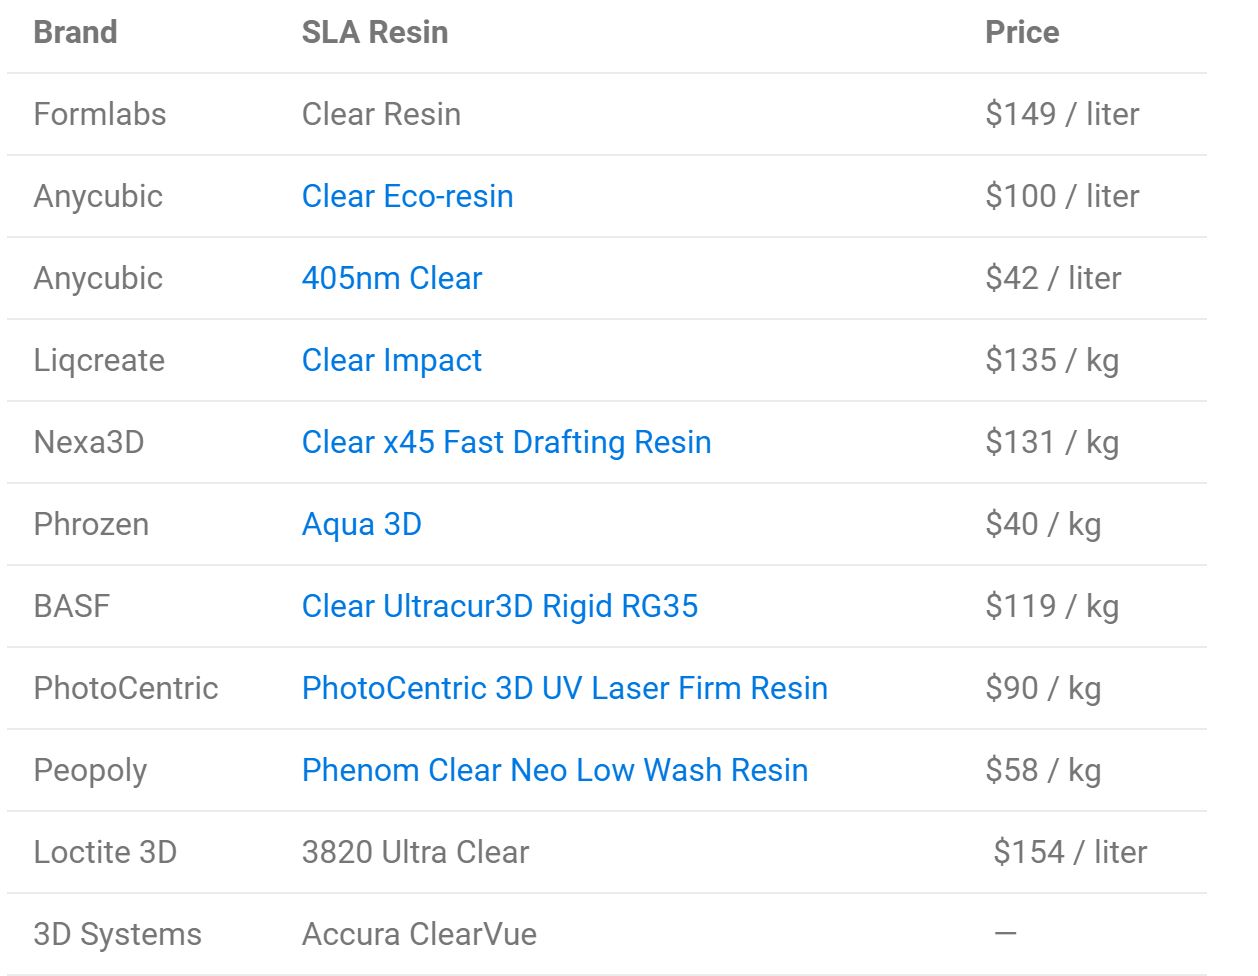Open the Aqua 3D link
The width and height of the screenshot is (1258, 976).
coord(361,524)
